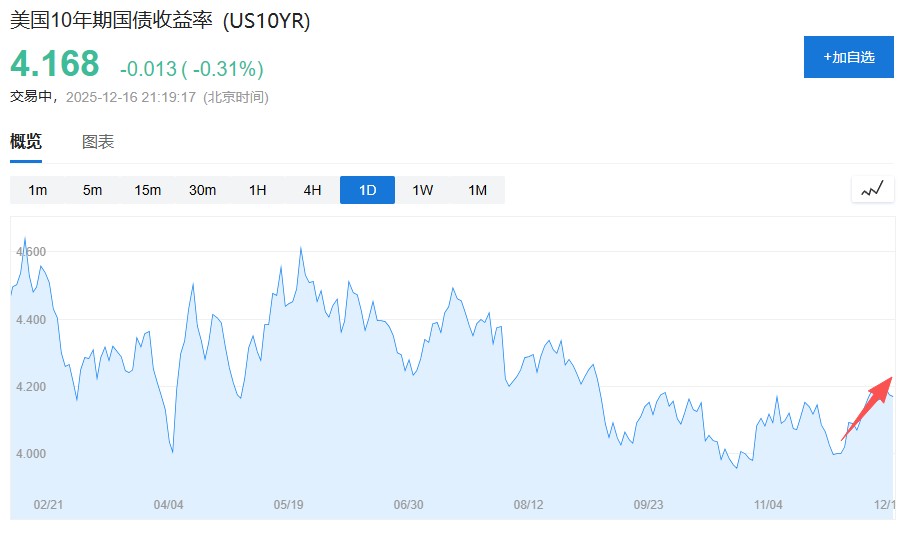Open the 图表 tab

98,142
